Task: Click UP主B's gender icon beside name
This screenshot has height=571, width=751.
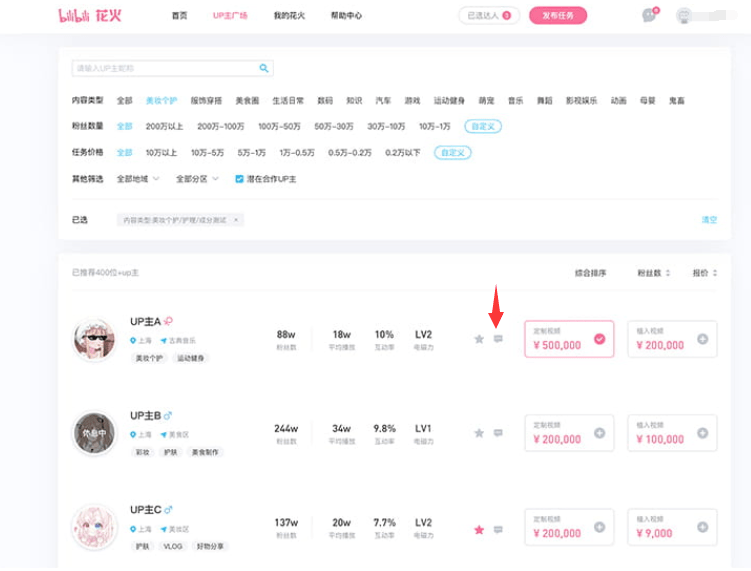Action: (x=168, y=415)
